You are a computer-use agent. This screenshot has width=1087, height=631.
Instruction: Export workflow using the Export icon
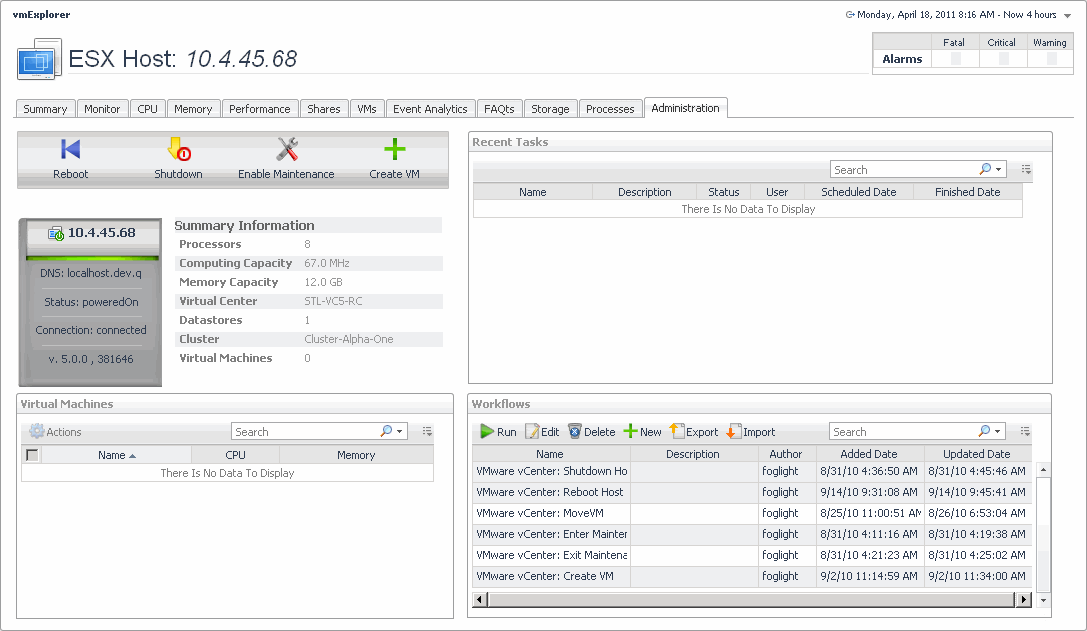(x=677, y=432)
